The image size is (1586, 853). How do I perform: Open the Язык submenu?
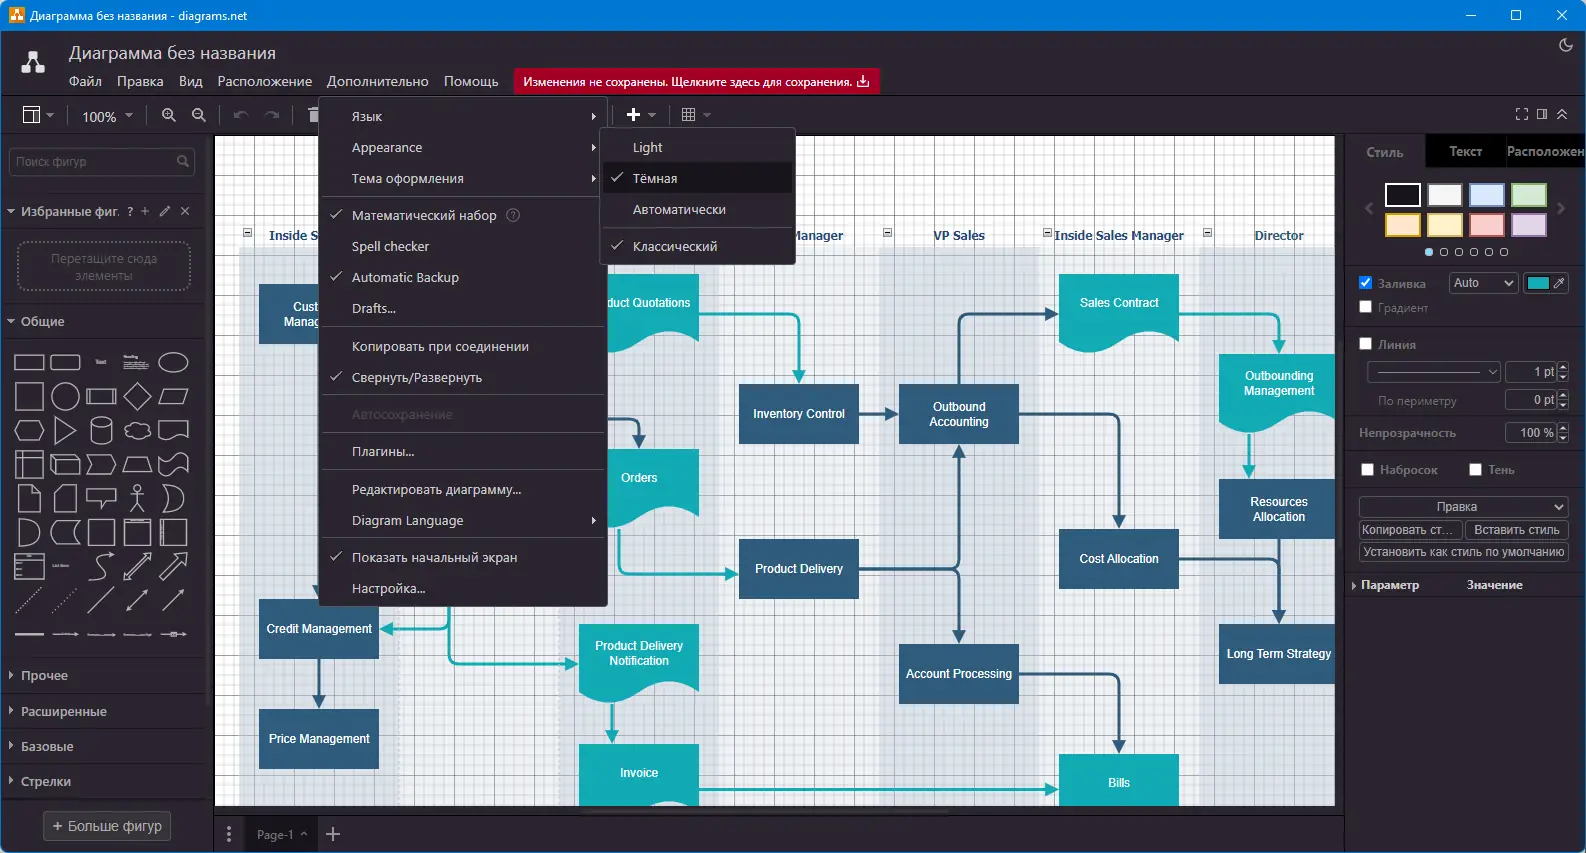coord(463,116)
